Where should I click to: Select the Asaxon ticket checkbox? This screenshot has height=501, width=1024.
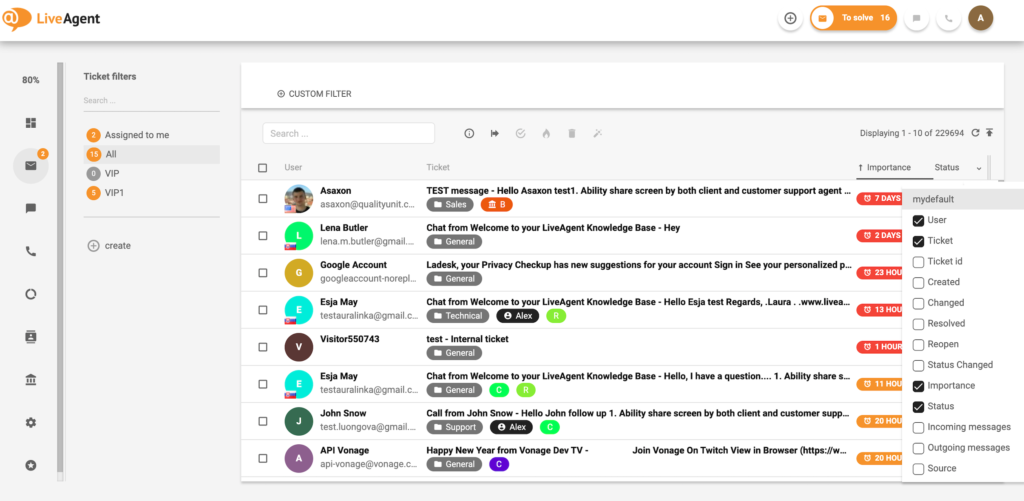(x=263, y=199)
